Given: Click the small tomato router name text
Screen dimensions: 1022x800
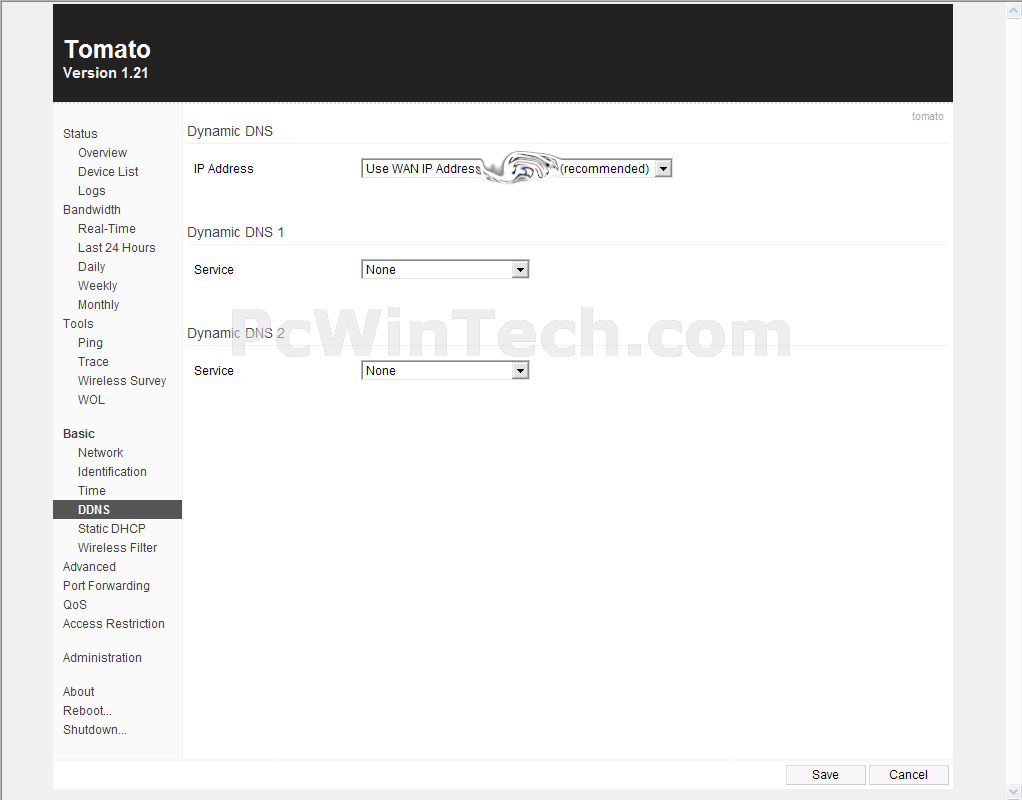Looking at the screenshot, I should click(927, 116).
